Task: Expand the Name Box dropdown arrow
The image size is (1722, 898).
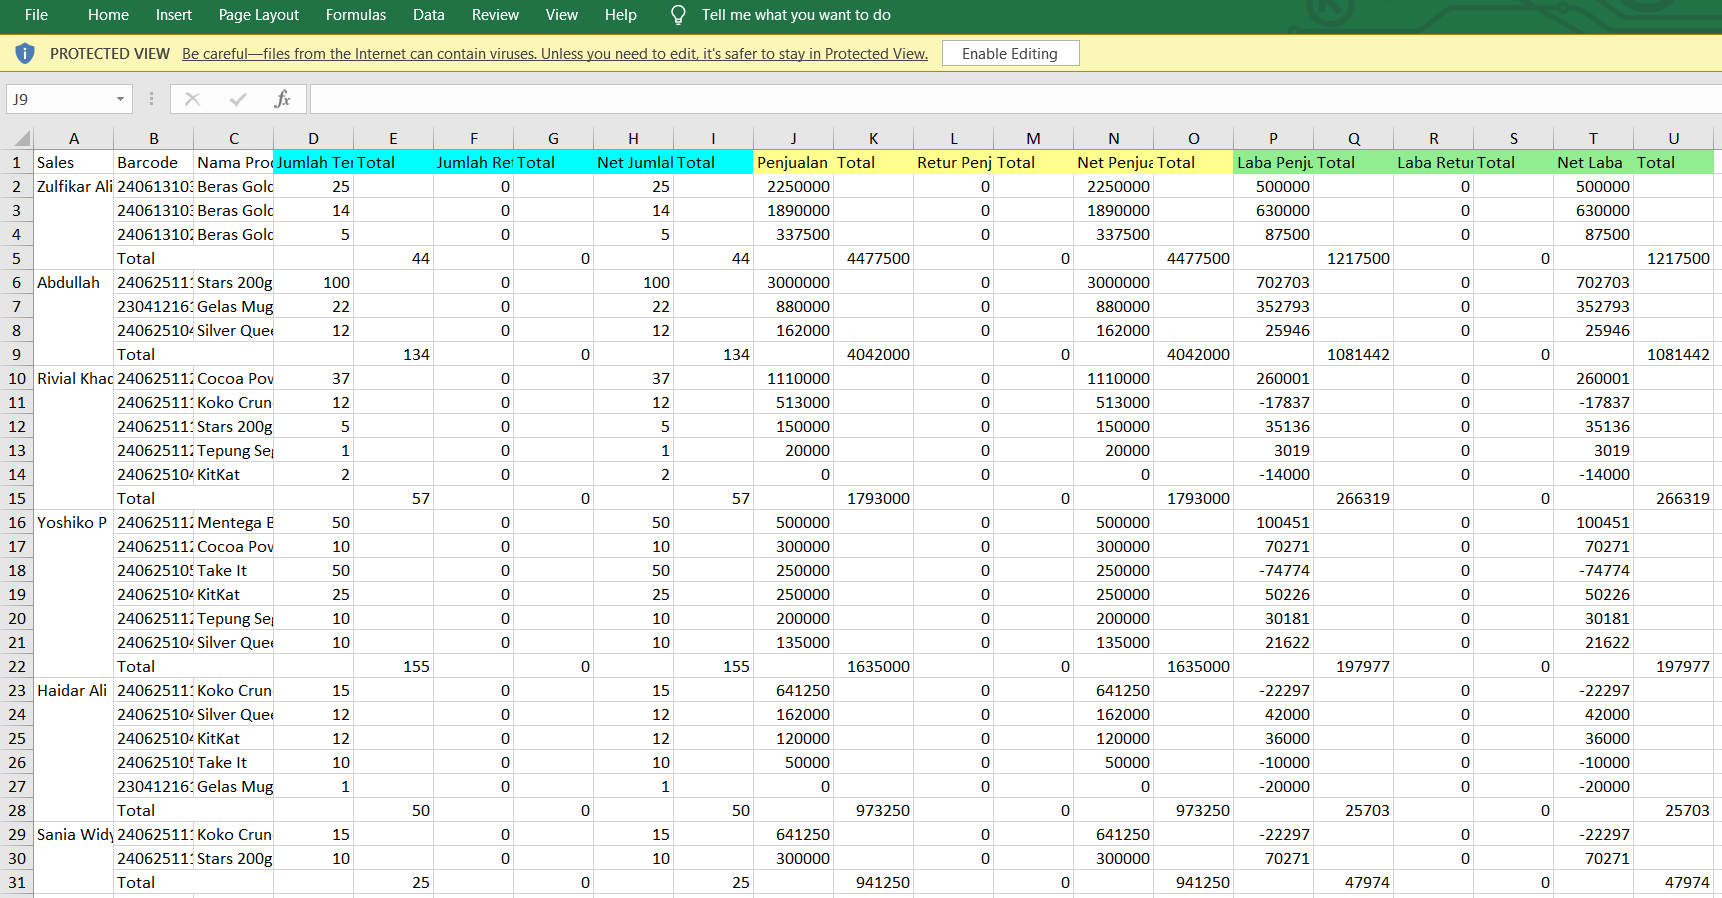Action: point(120,99)
